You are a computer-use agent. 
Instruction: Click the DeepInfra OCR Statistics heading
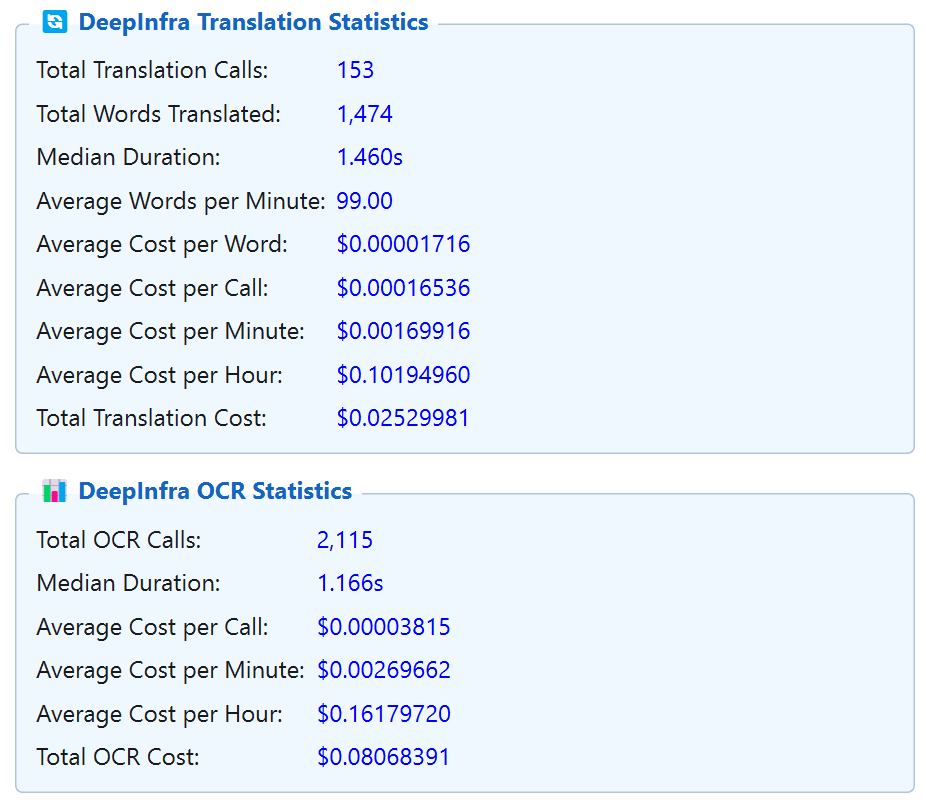[215, 491]
